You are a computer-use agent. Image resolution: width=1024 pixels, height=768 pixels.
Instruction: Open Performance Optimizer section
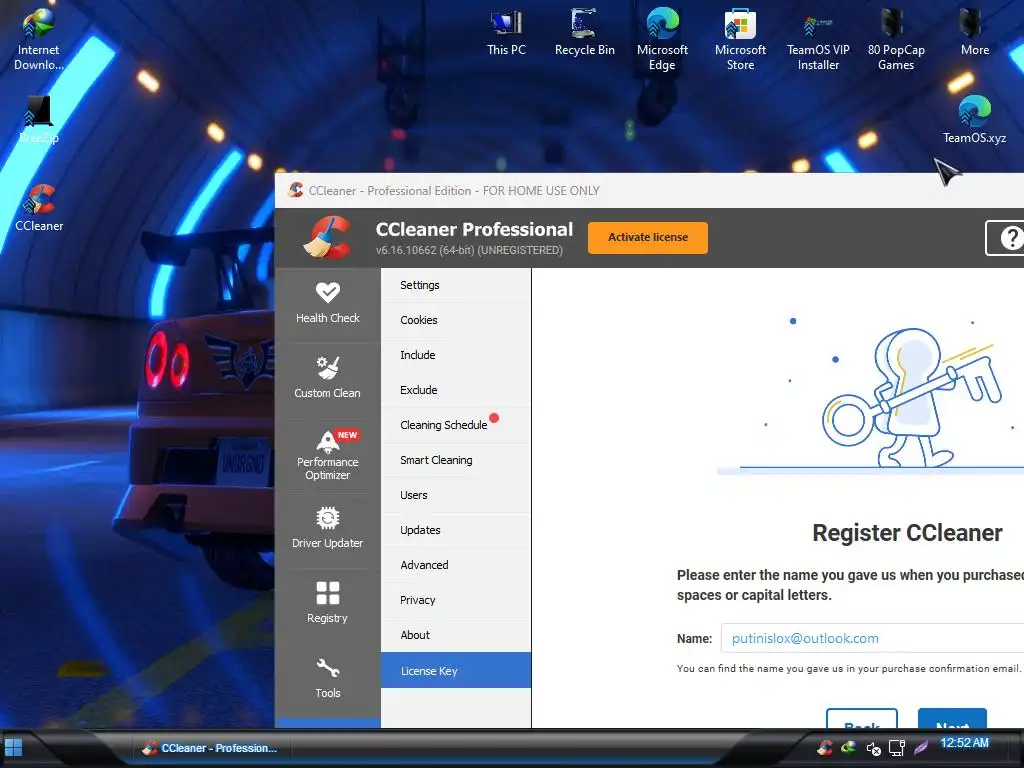pyautogui.click(x=327, y=455)
